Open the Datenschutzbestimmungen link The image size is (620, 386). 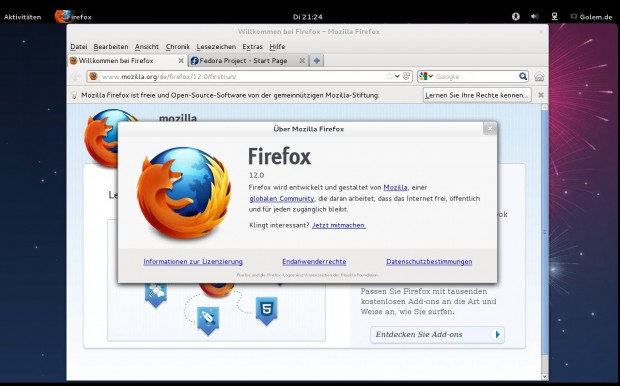coord(429,261)
